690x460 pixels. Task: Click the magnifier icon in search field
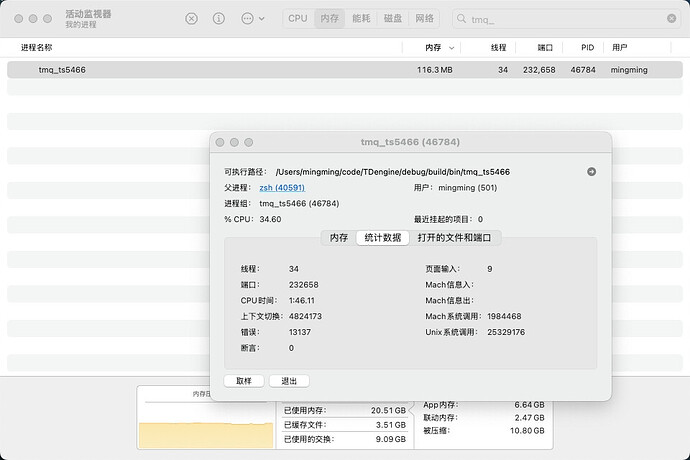coord(460,18)
